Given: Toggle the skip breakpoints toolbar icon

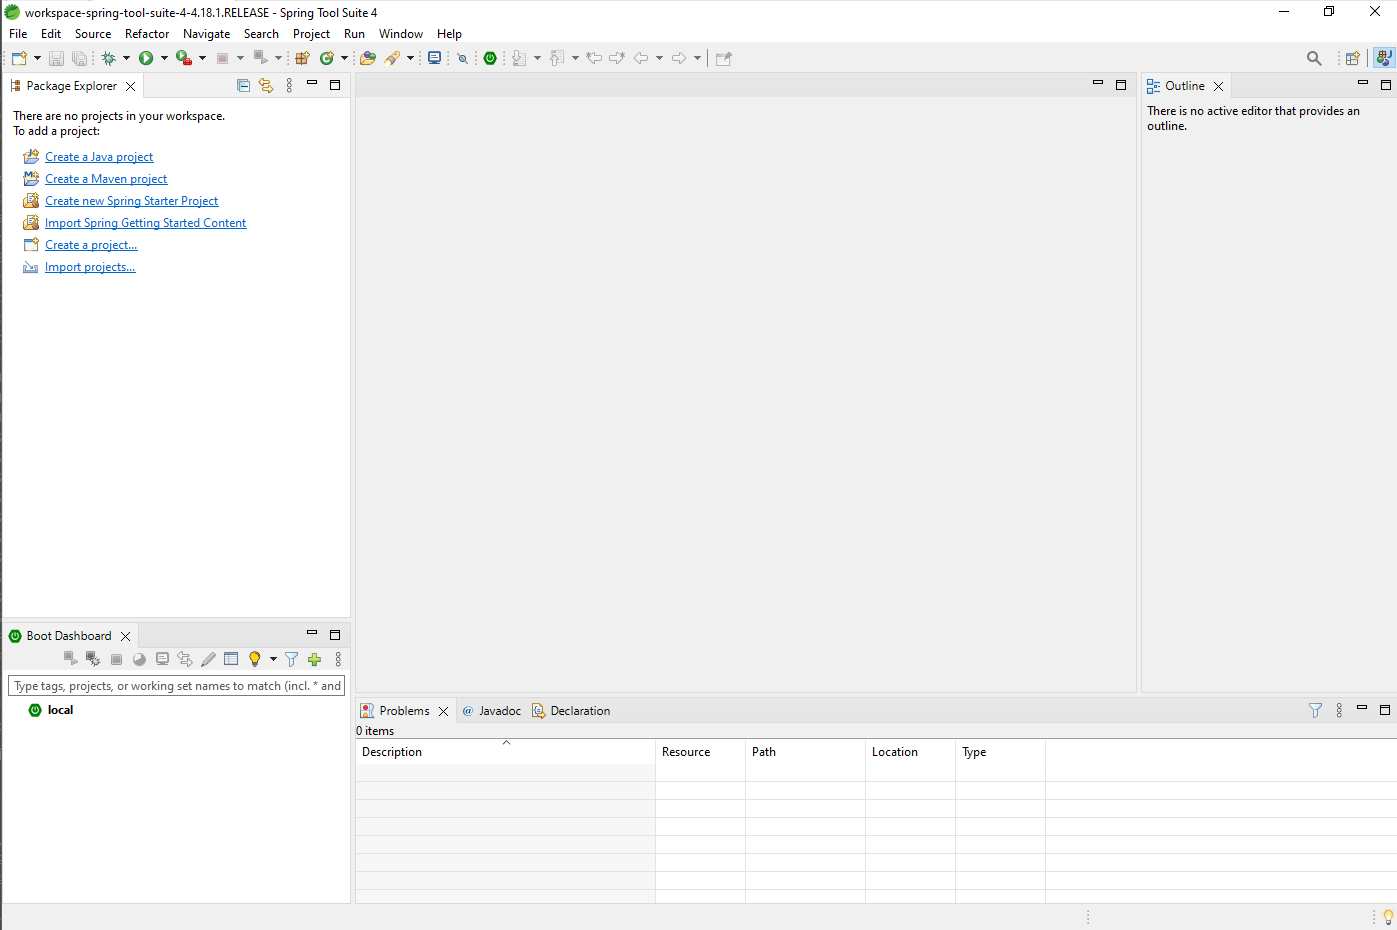Looking at the screenshot, I should [462, 58].
